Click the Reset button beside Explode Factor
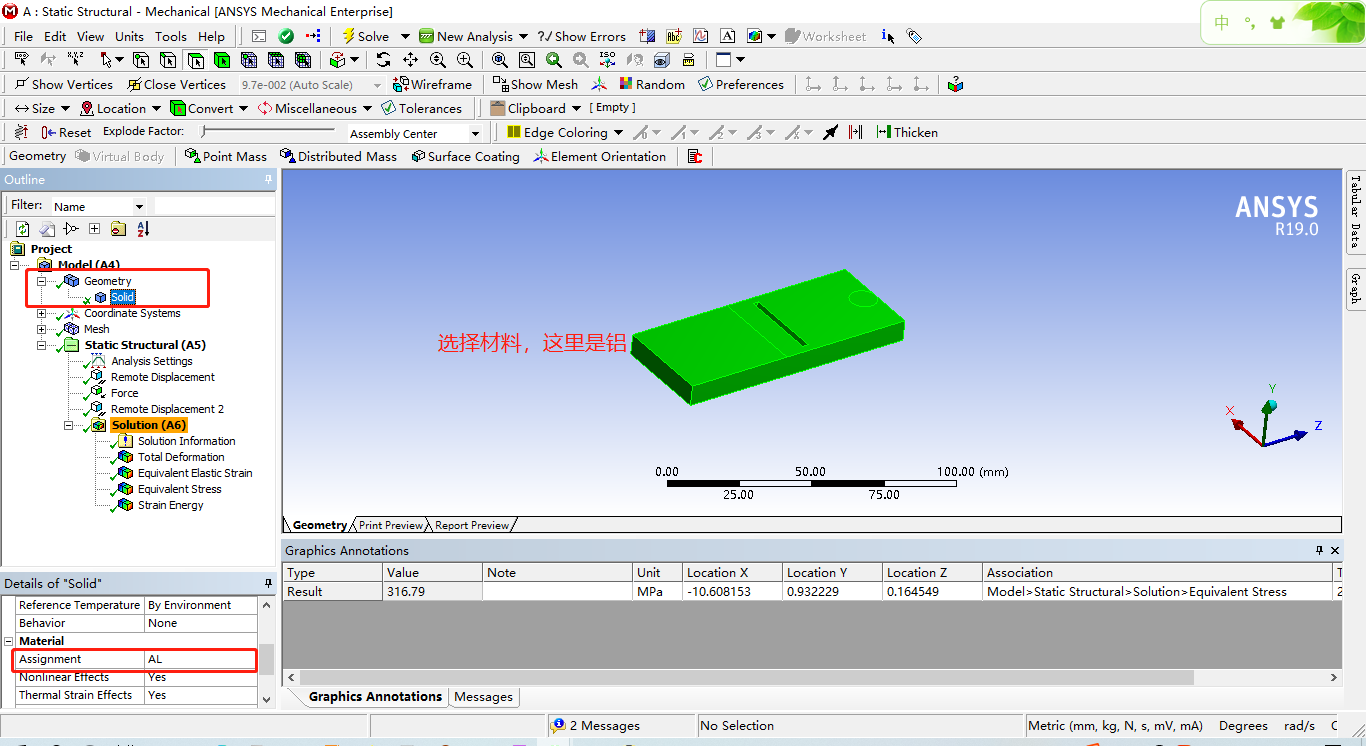1366x746 pixels. (66, 131)
